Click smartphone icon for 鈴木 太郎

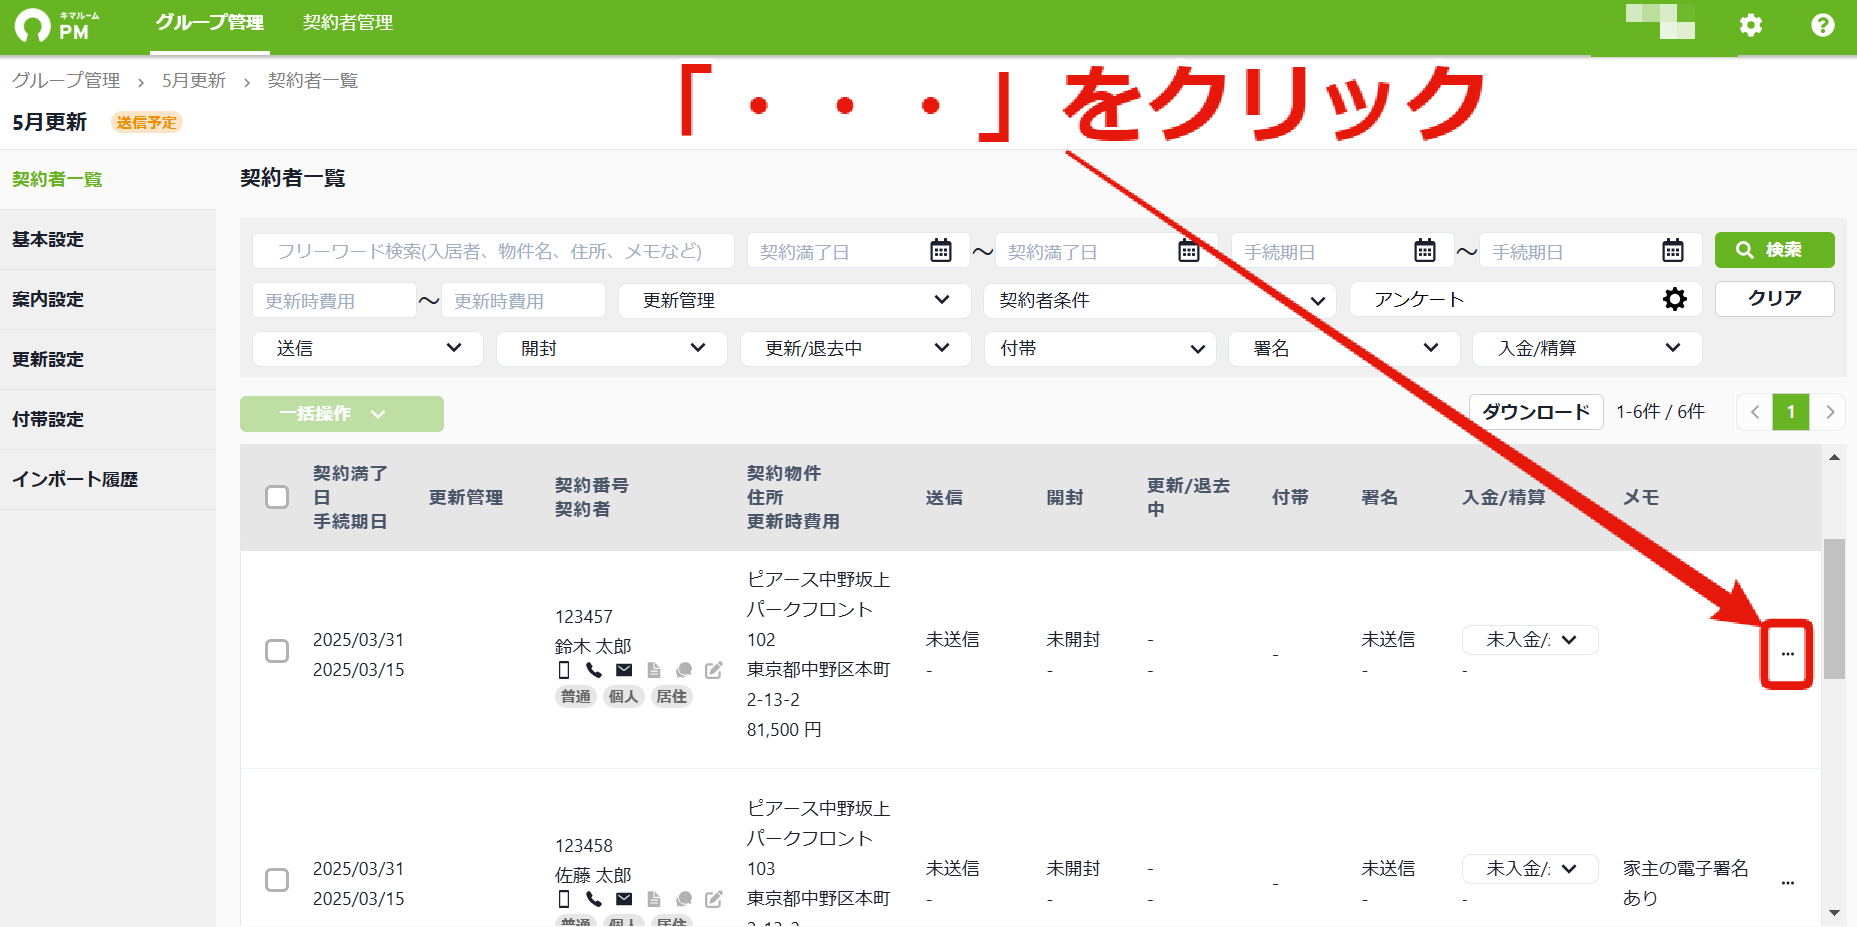pyautogui.click(x=564, y=670)
